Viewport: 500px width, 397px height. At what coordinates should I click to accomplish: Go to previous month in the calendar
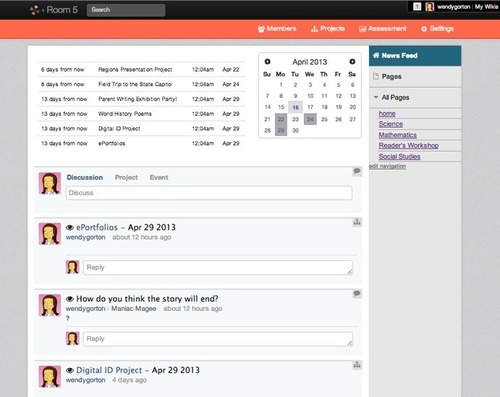point(267,62)
